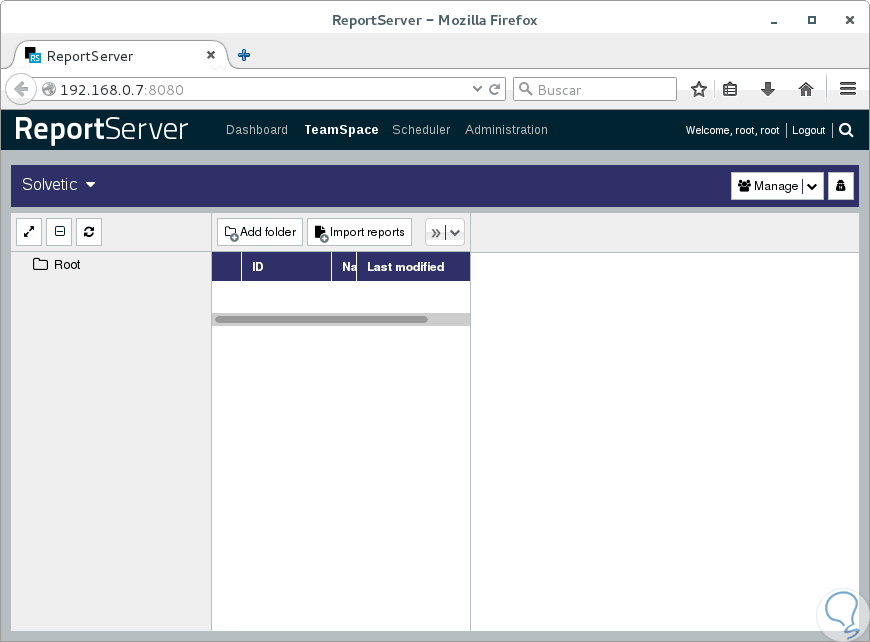Click Welcome, root, root profile link

click(x=732, y=130)
